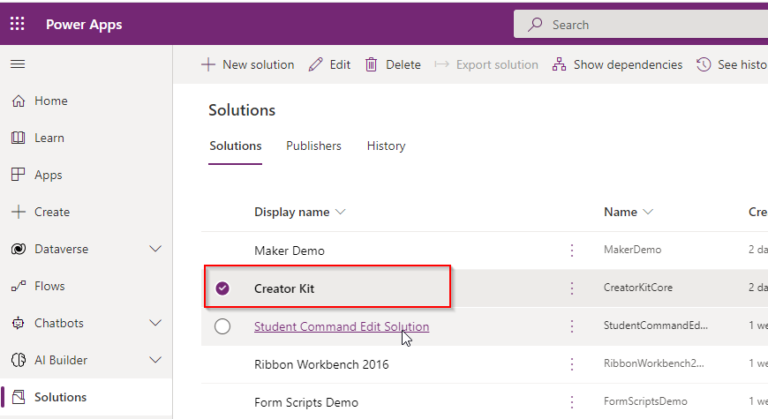Click the Flows connector icon
Viewport: 768px width, 419px height.
(x=18, y=286)
